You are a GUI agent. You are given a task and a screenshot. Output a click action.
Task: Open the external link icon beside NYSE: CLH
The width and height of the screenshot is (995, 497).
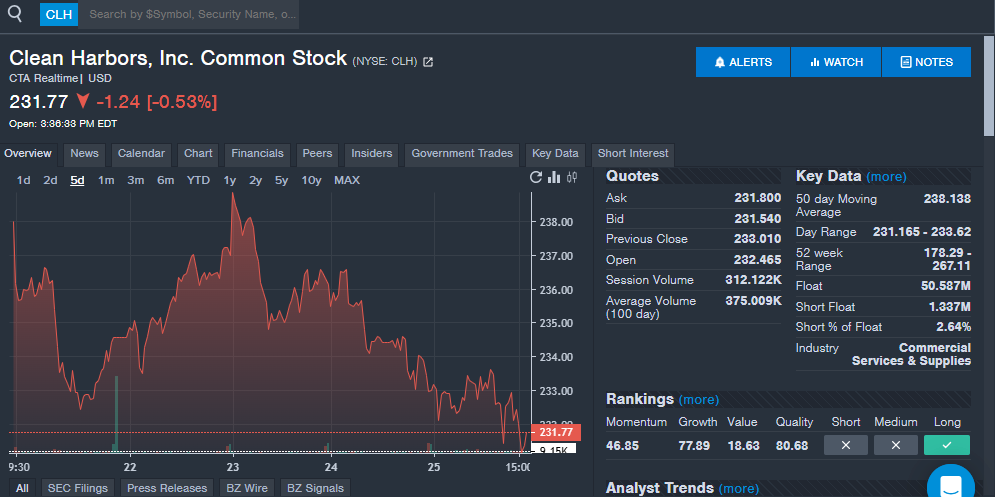coord(428,62)
